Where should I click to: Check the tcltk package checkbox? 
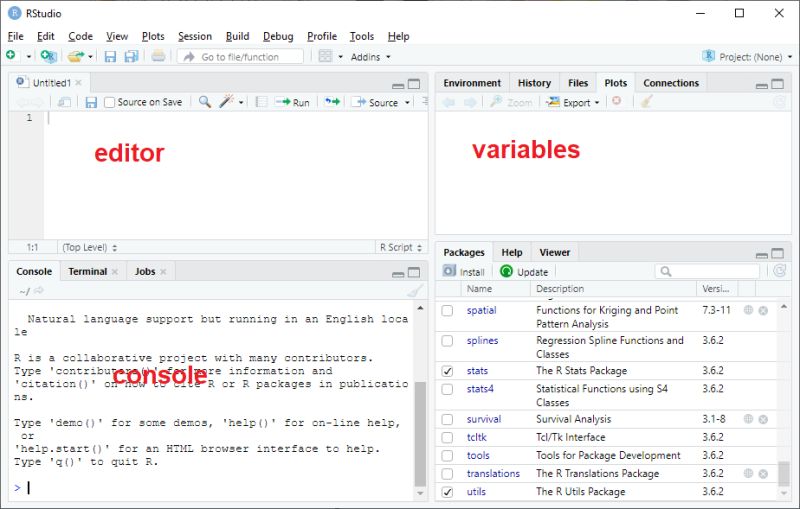pos(447,438)
